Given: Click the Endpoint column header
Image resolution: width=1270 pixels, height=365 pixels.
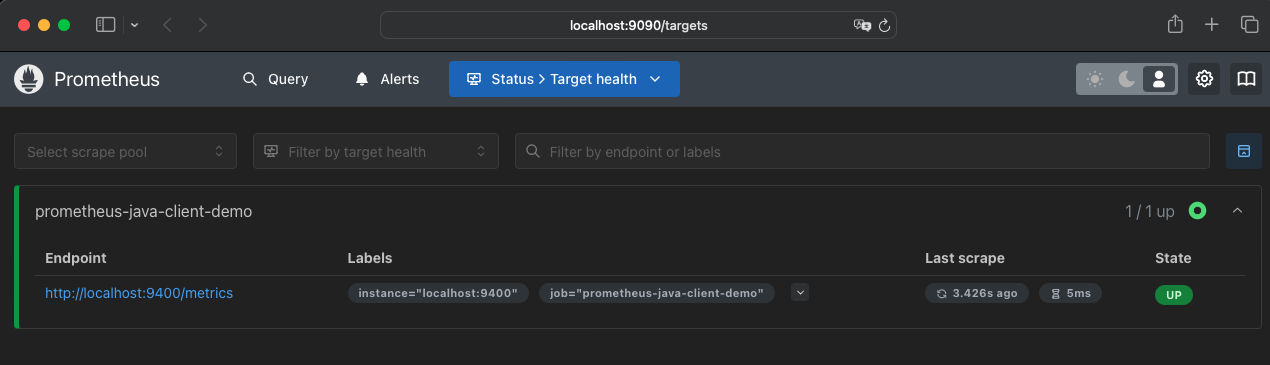Looking at the screenshot, I should [76, 258].
